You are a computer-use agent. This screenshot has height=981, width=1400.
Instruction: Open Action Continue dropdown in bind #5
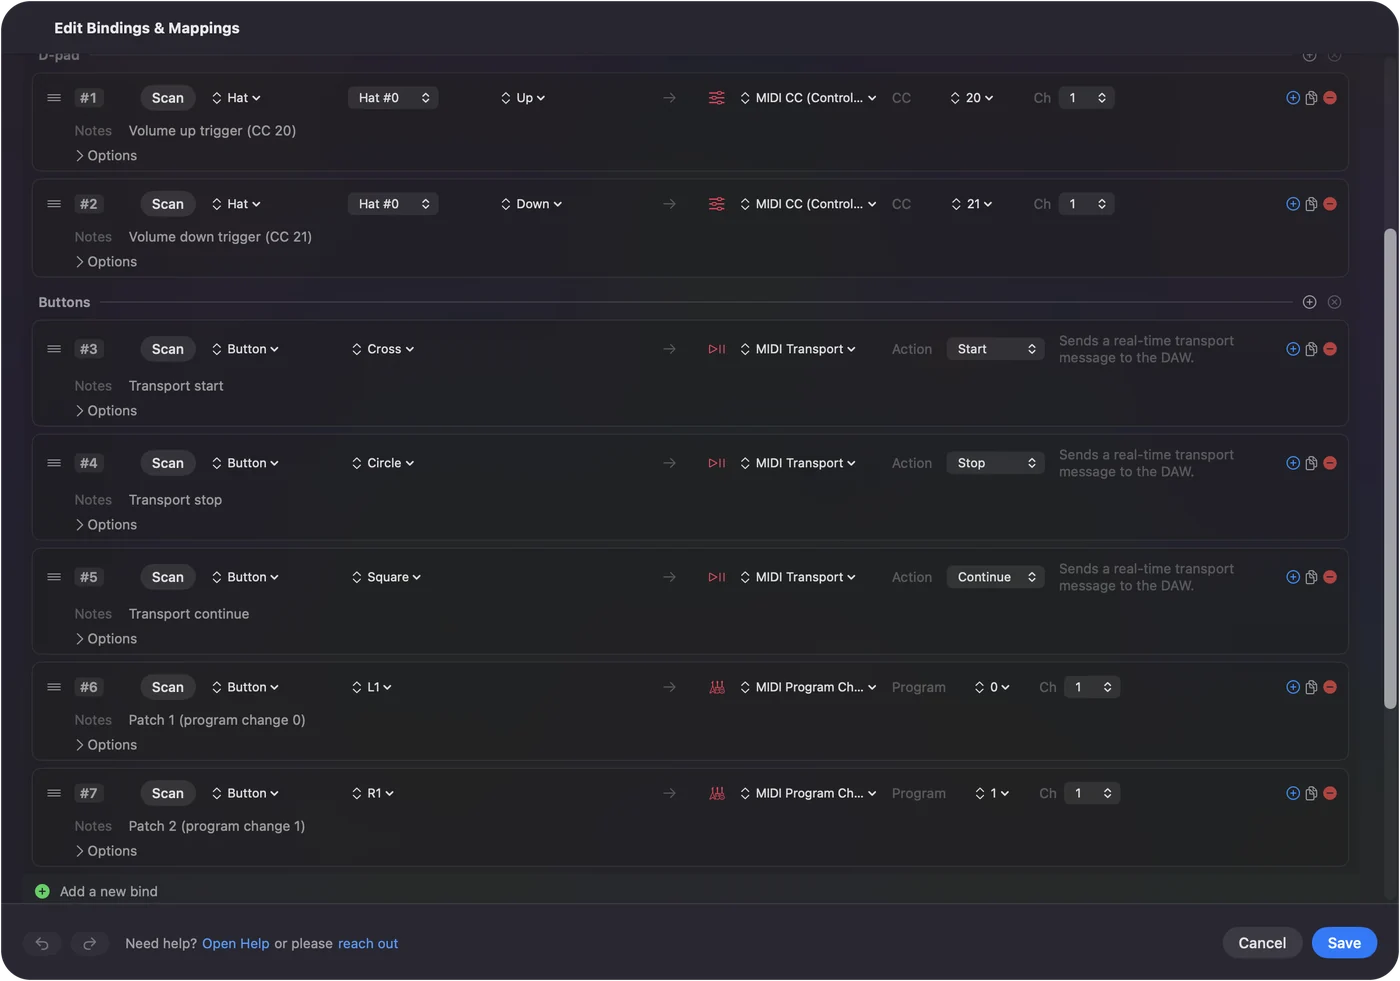996,577
